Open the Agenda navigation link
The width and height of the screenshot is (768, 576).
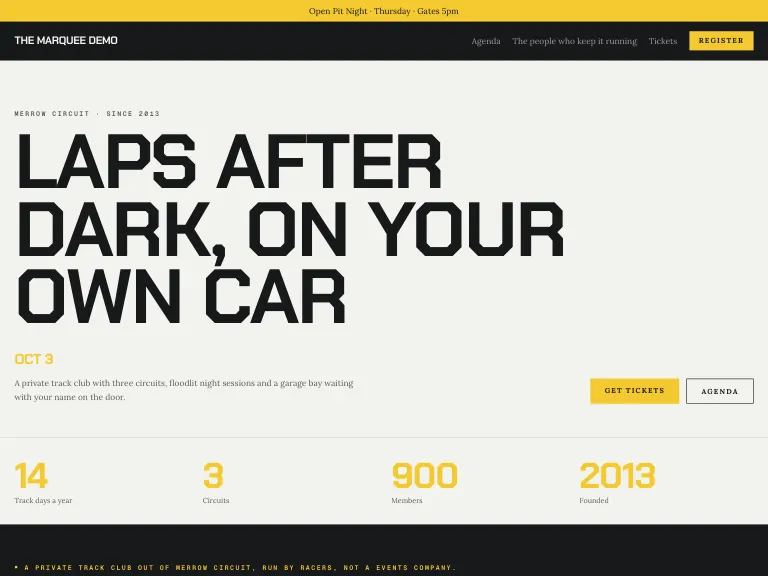pyautogui.click(x=486, y=41)
